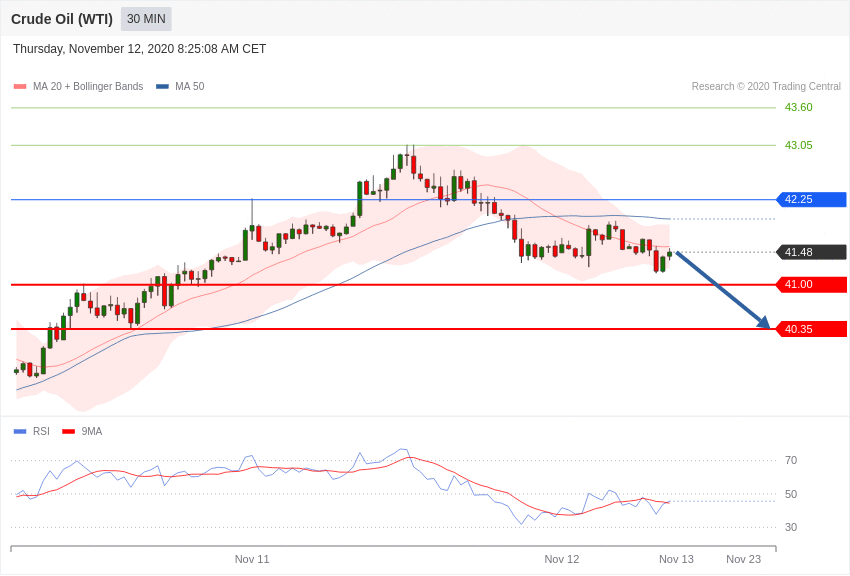This screenshot has width=850, height=576.
Task: Click the Nov 23 date axis label
Action: pos(744,559)
